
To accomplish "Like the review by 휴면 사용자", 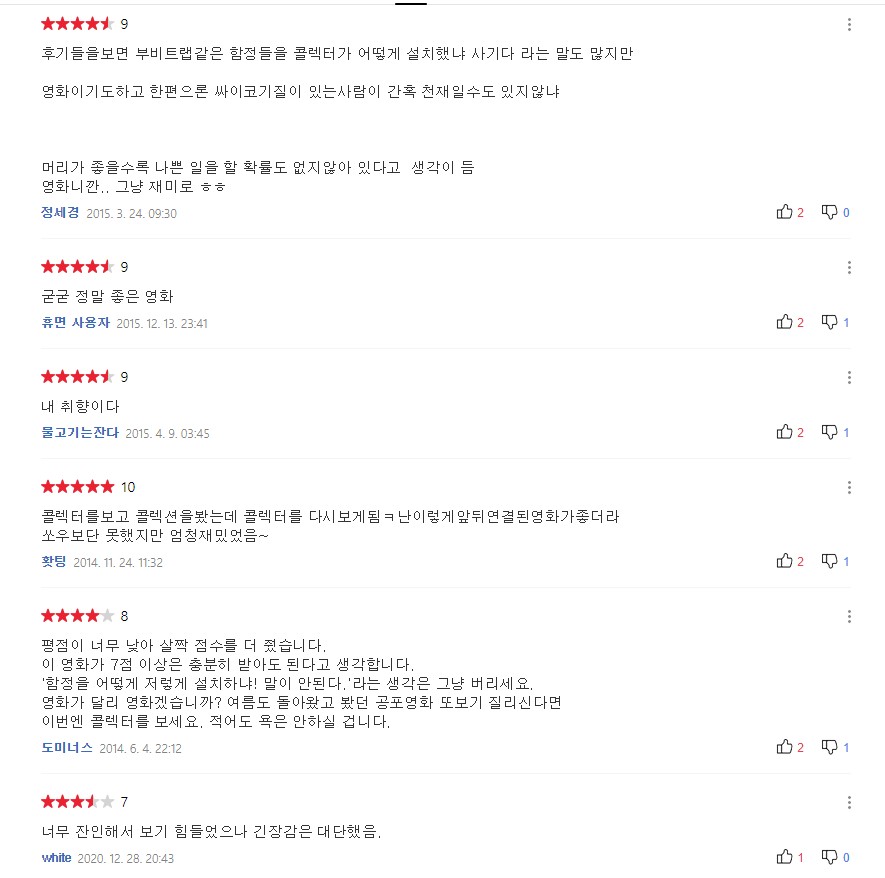I will [x=785, y=322].
